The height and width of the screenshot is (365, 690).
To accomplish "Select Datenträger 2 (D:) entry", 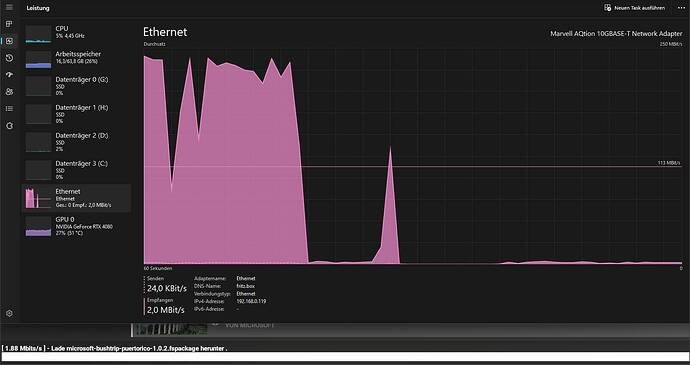I will point(77,142).
